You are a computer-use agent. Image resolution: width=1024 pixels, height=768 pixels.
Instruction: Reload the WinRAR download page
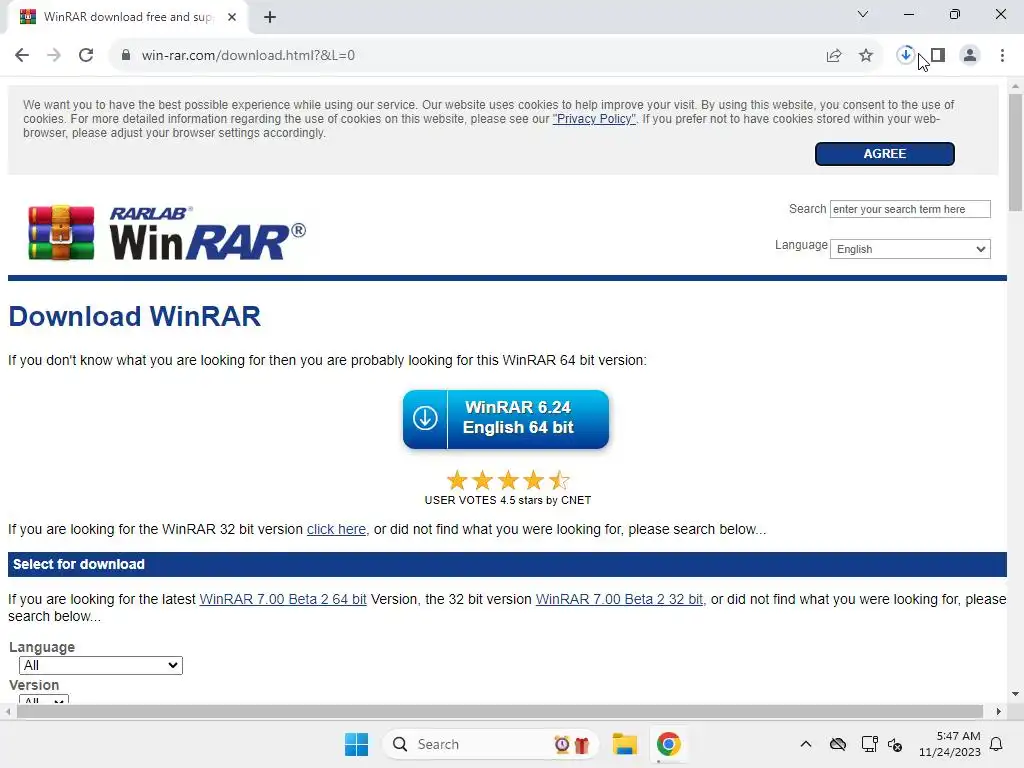pos(86,56)
